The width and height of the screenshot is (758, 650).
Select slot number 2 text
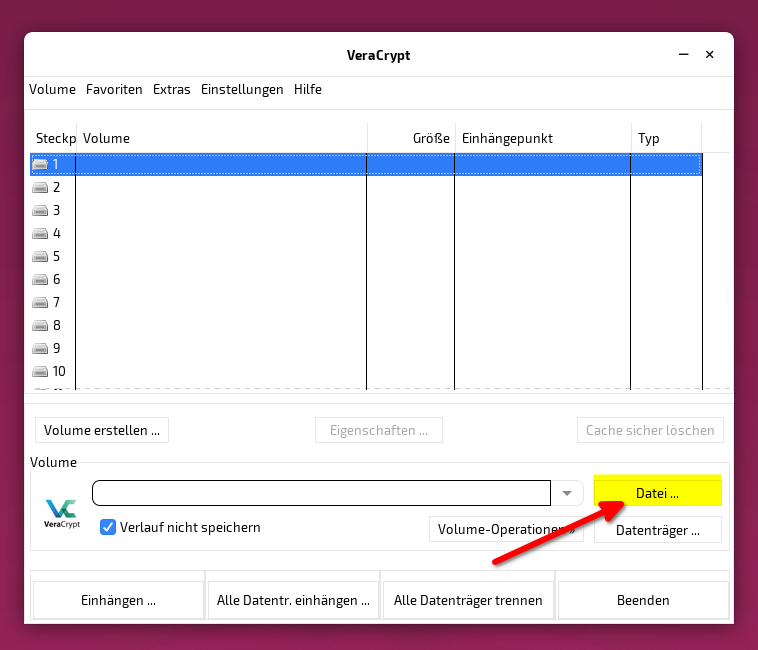[57, 188]
